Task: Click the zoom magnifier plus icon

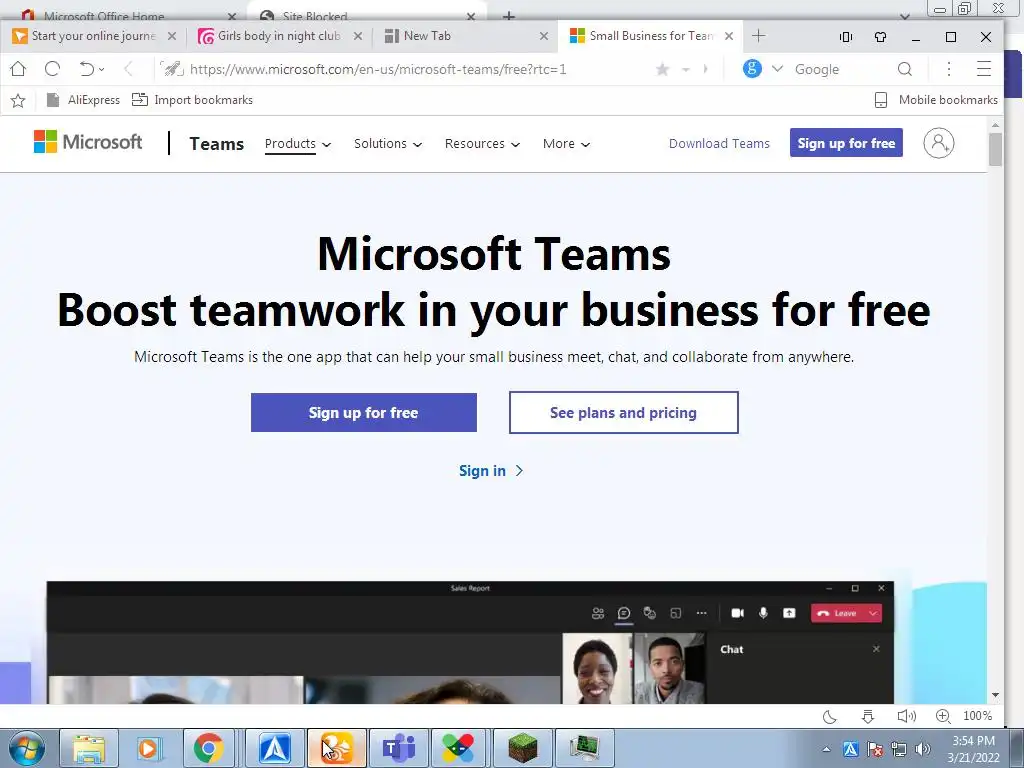Action: [943, 716]
